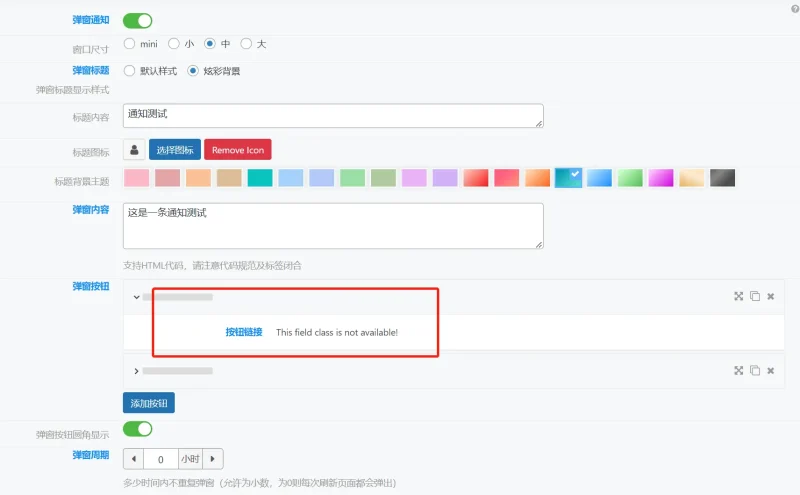
Task: Click the 选择图标 button
Action: click(x=175, y=150)
